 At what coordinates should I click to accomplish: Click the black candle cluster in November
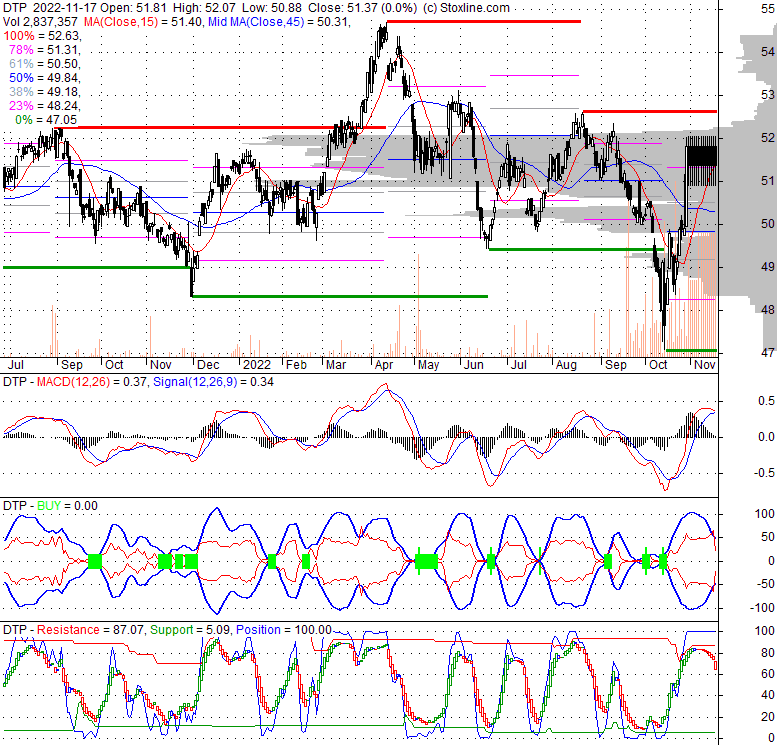tap(702, 156)
